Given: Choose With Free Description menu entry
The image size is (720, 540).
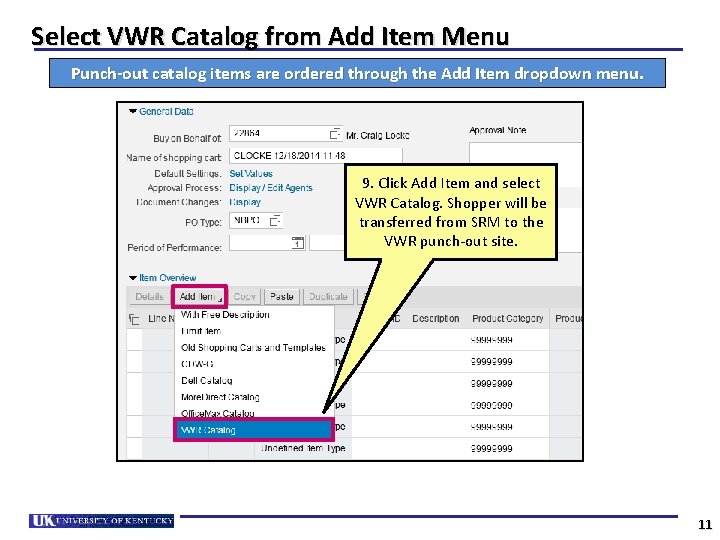Looking at the screenshot, I should (254, 315).
